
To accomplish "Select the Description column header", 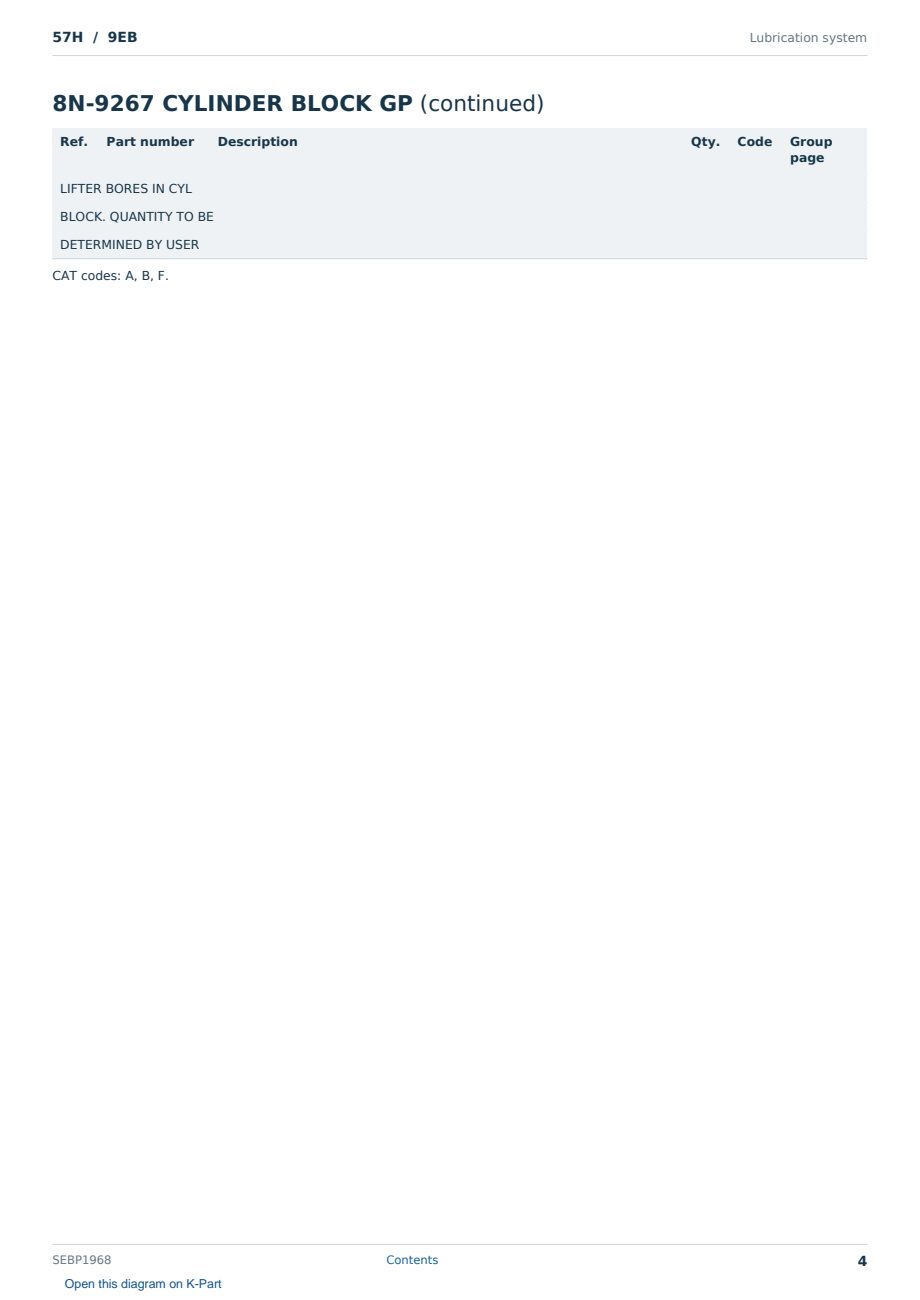I will 257,142.
